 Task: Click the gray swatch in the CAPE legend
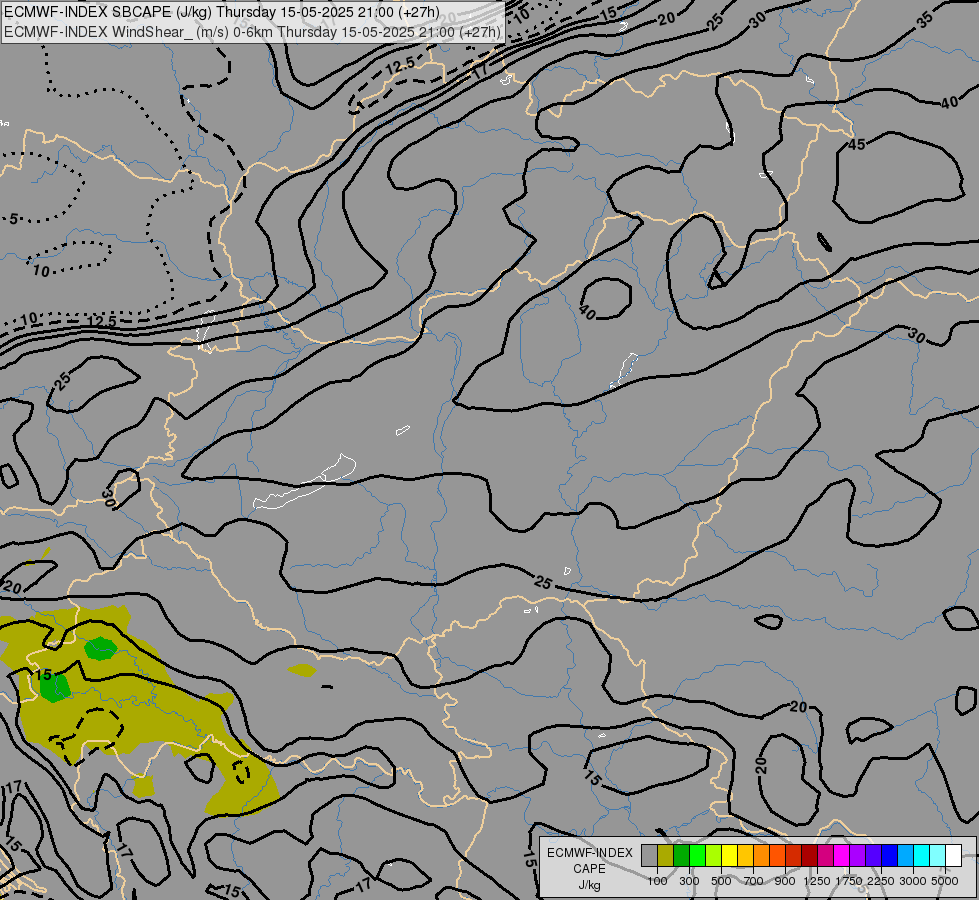pos(649,855)
